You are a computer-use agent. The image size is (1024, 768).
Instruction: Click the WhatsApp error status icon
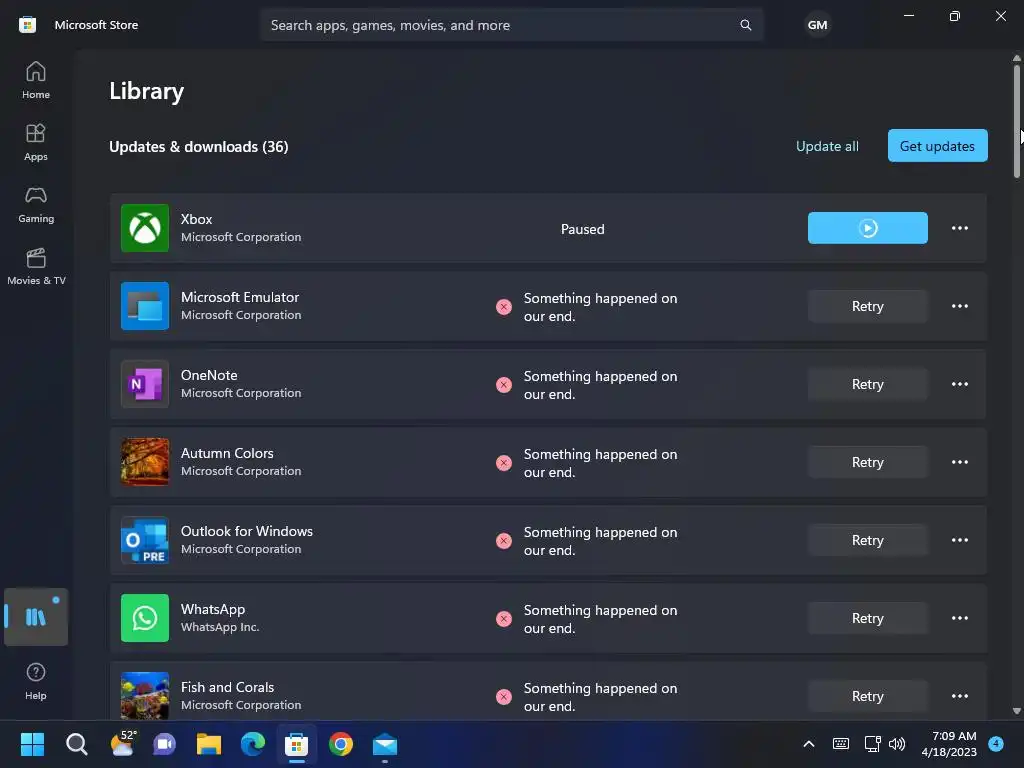click(504, 618)
